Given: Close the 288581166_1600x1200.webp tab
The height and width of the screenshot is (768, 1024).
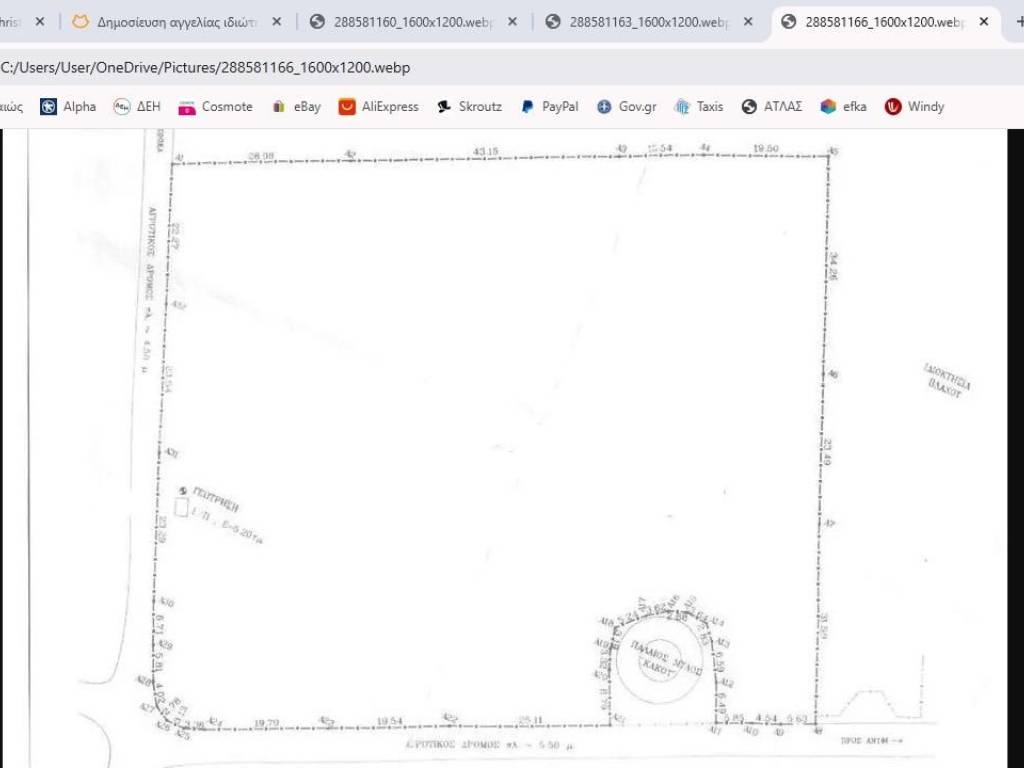Looking at the screenshot, I should pyautogui.click(x=984, y=22).
